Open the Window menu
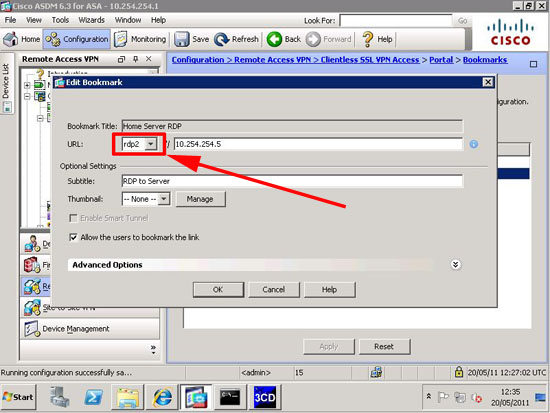The height and width of the screenshot is (413, 550). [x=128, y=20]
